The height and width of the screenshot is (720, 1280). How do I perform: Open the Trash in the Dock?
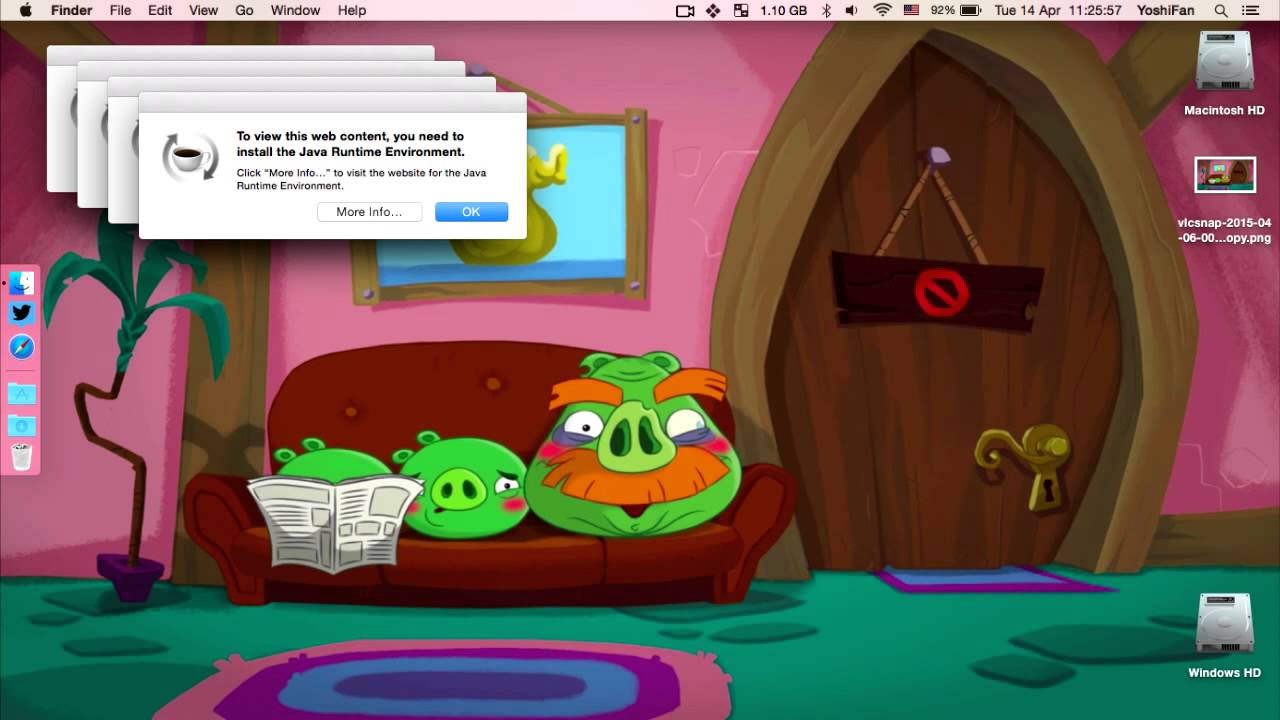point(21,457)
